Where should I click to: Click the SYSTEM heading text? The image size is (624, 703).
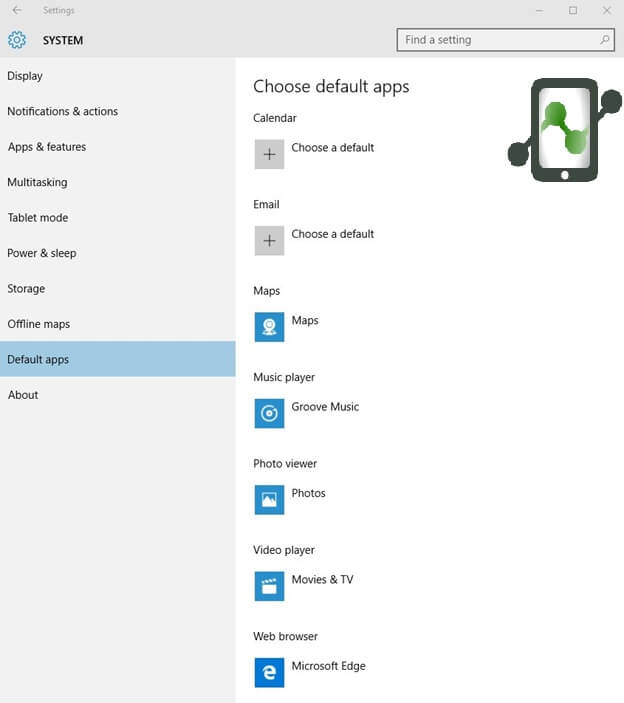point(63,40)
